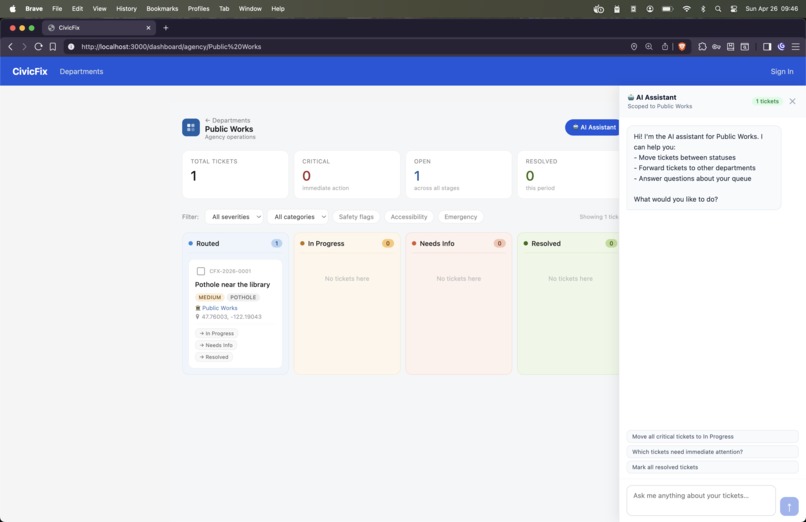Click the Total Tickets stat card
The height and width of the screenshot is (522, 806).
235,174
